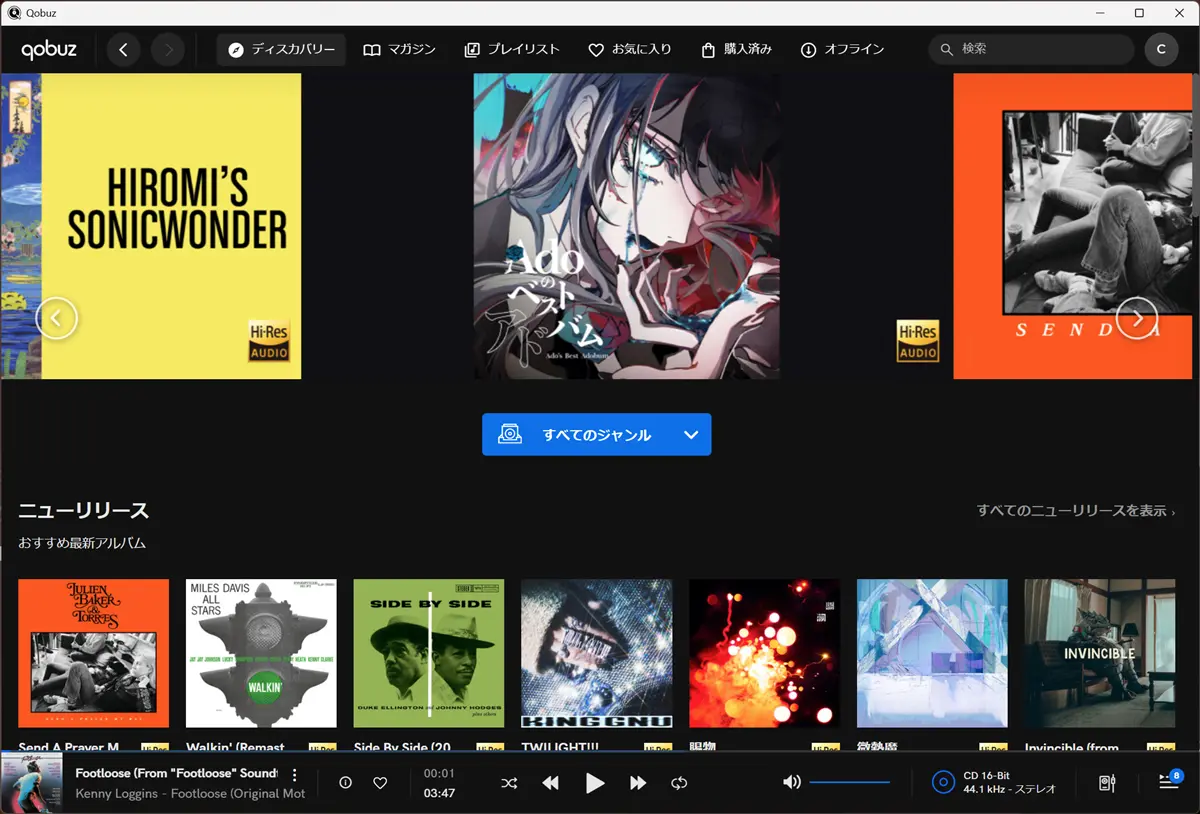
Task: Open the お気に入り tab
Action: click(629, 49)
